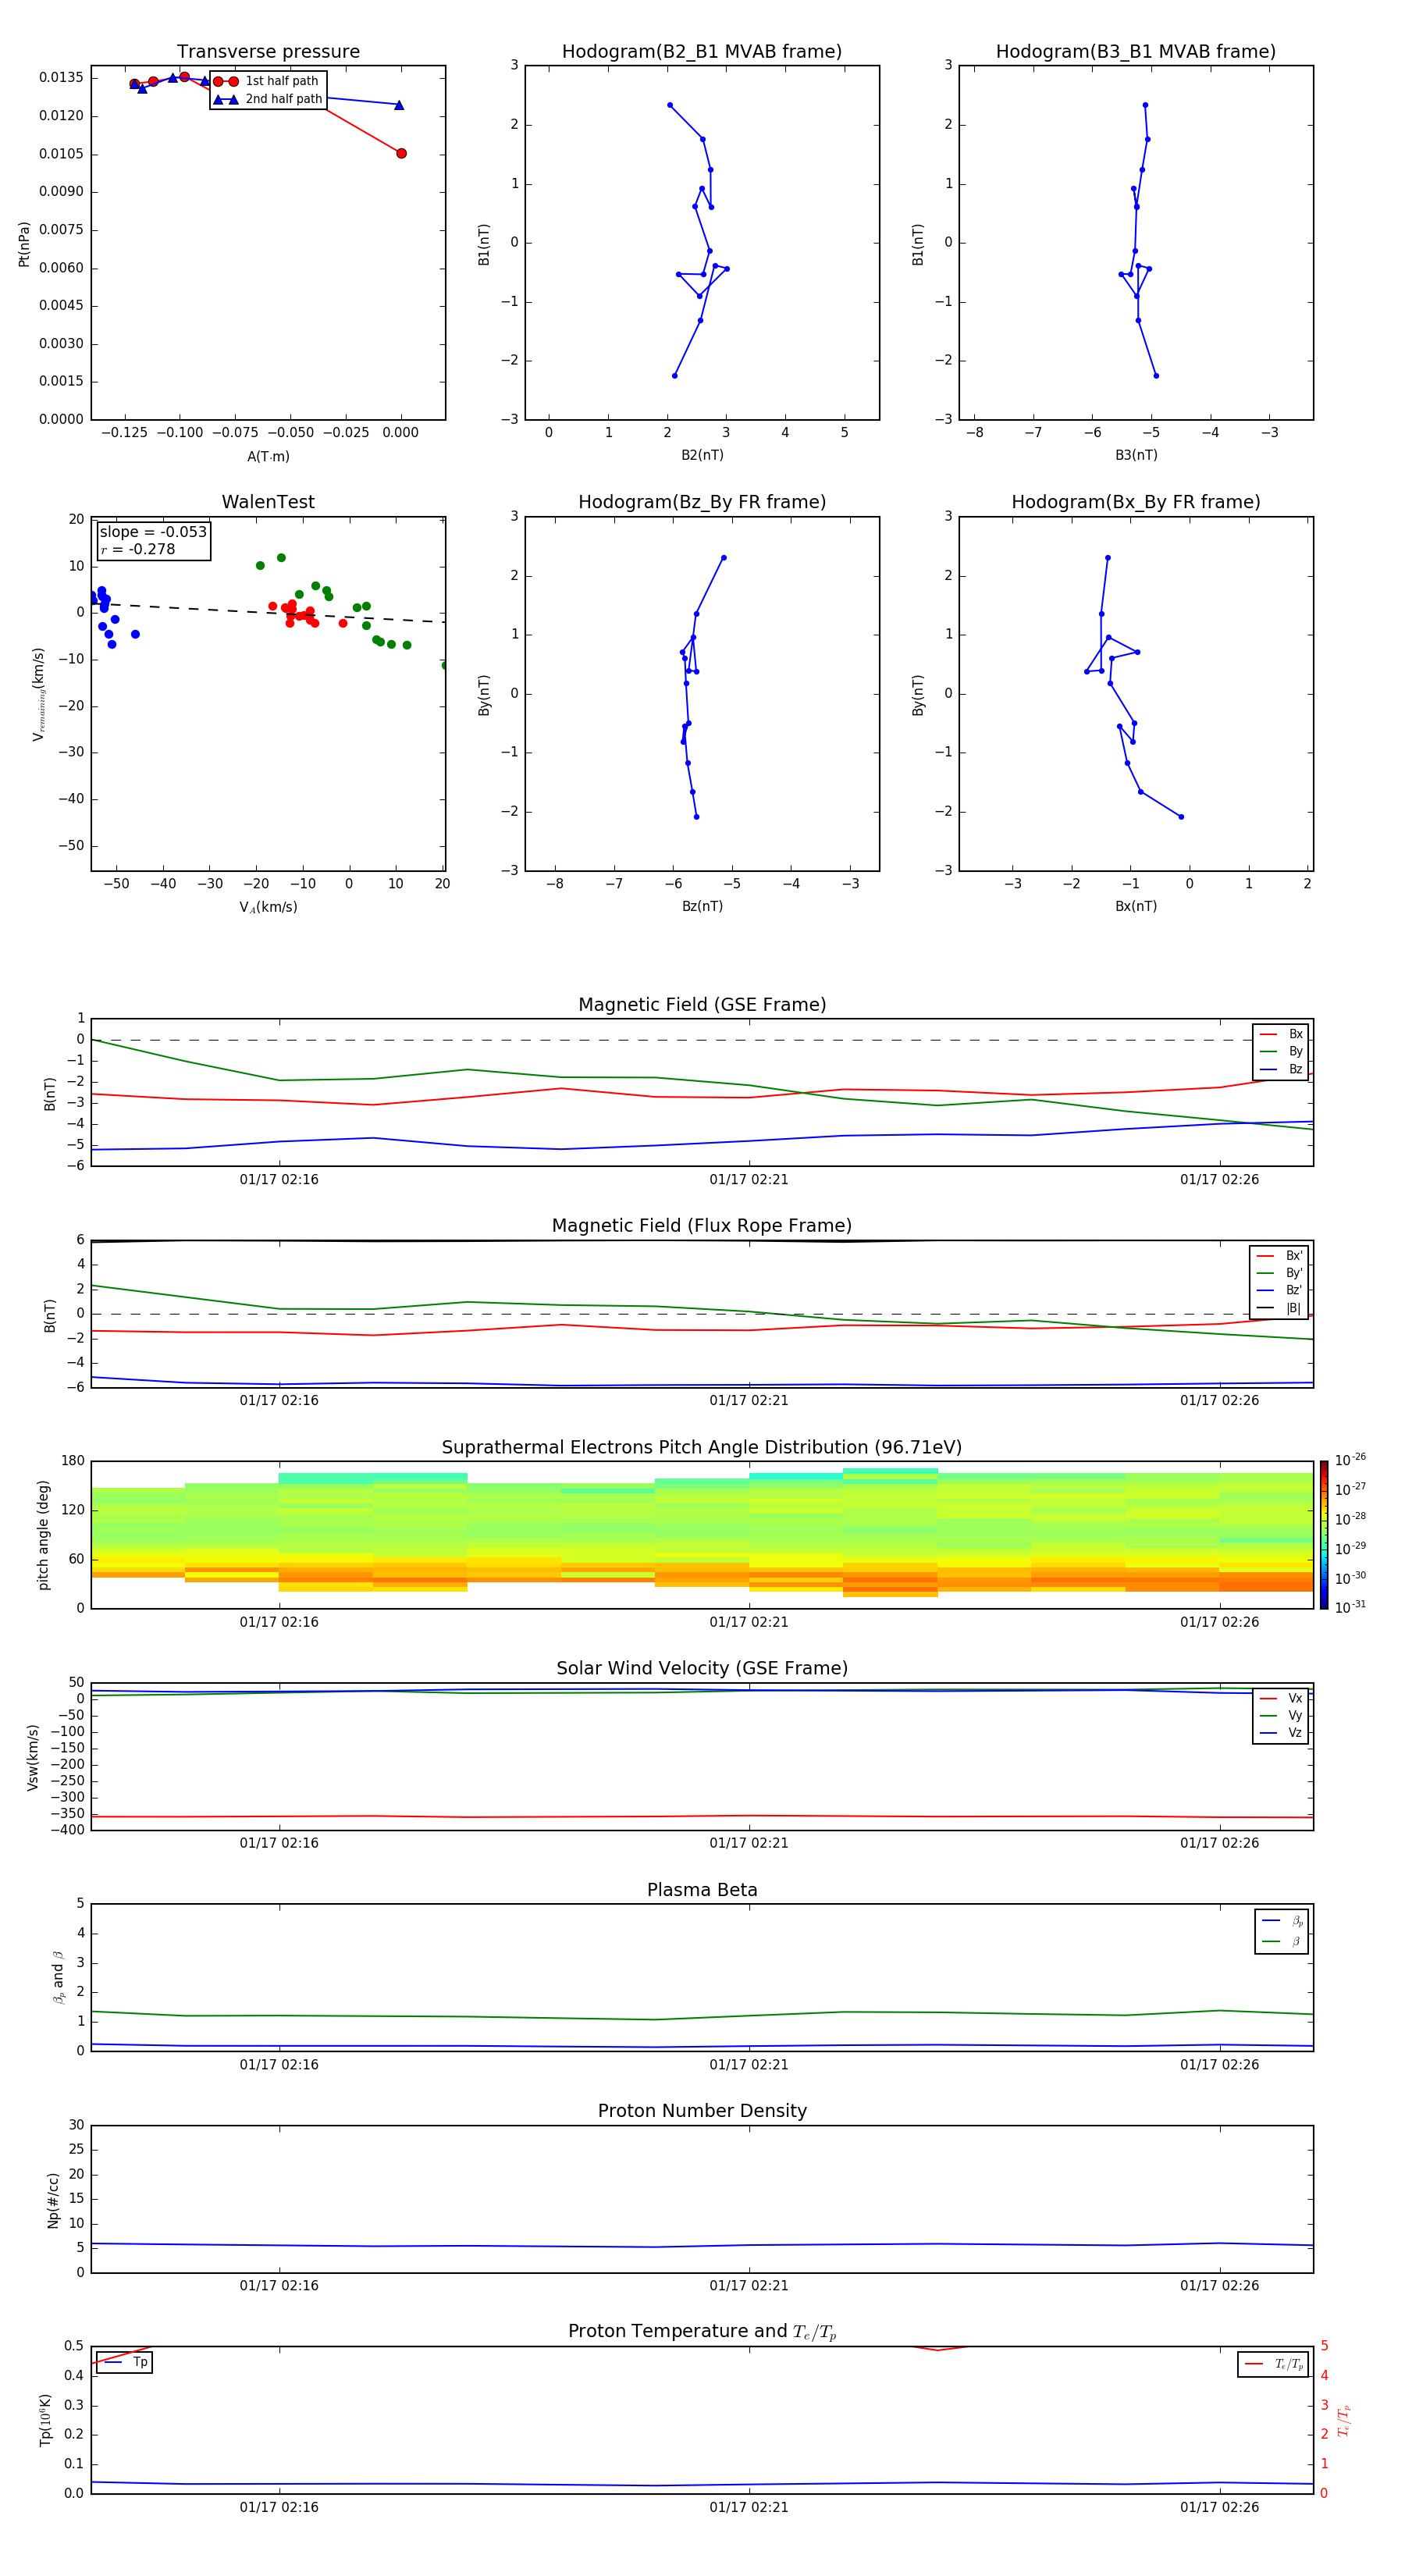Click the "Vz" velocity legend entry
The width and height of the screenshot is (1405, 2576).
pos(1282,1733)
